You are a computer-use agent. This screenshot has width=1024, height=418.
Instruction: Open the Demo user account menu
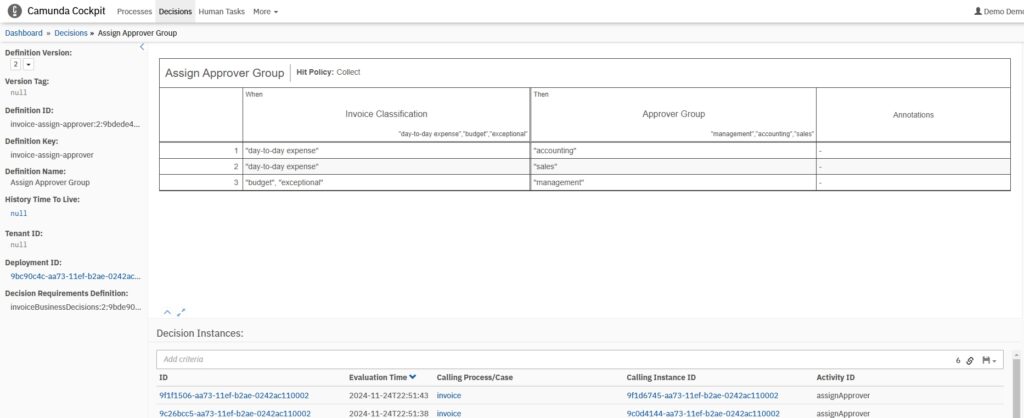tap(999, 11)
